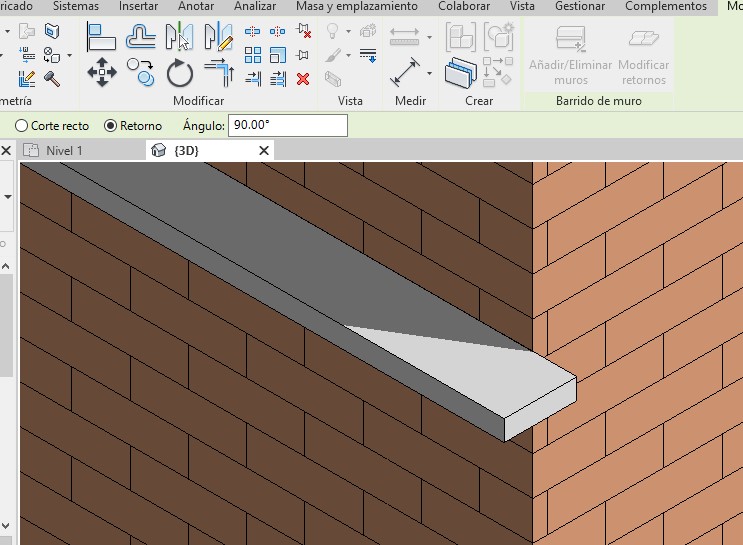Select the Corte recto radio button
The width and height of the screenshot is (743, 545).
22,126
